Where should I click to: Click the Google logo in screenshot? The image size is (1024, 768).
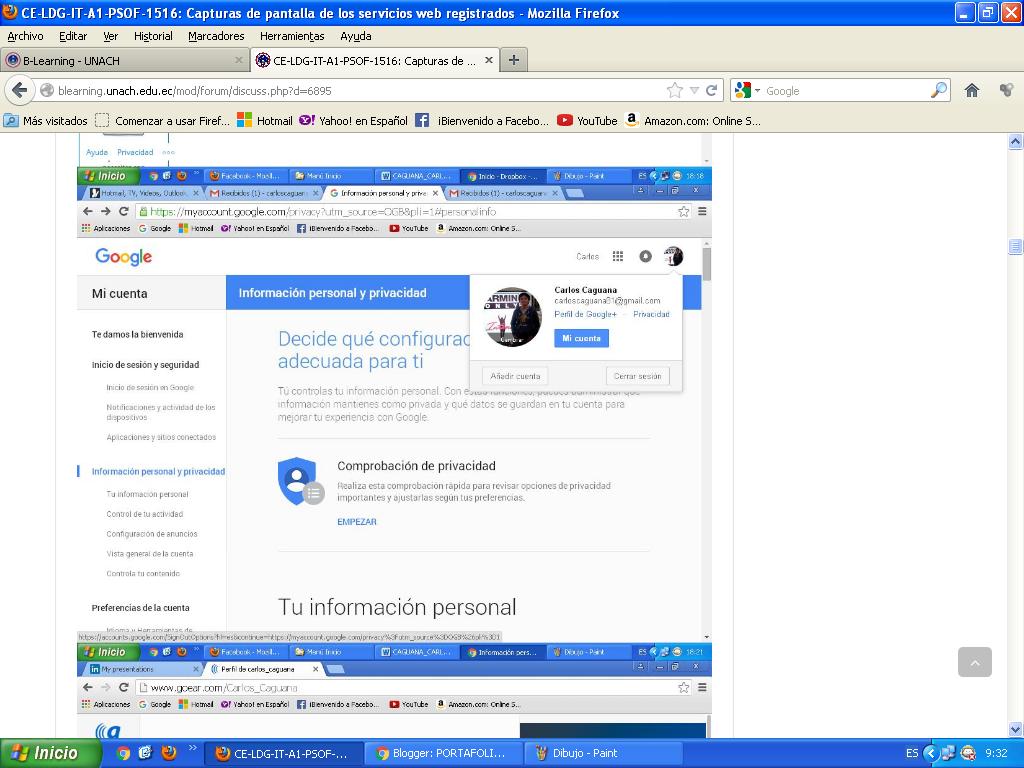pos(123,257)
